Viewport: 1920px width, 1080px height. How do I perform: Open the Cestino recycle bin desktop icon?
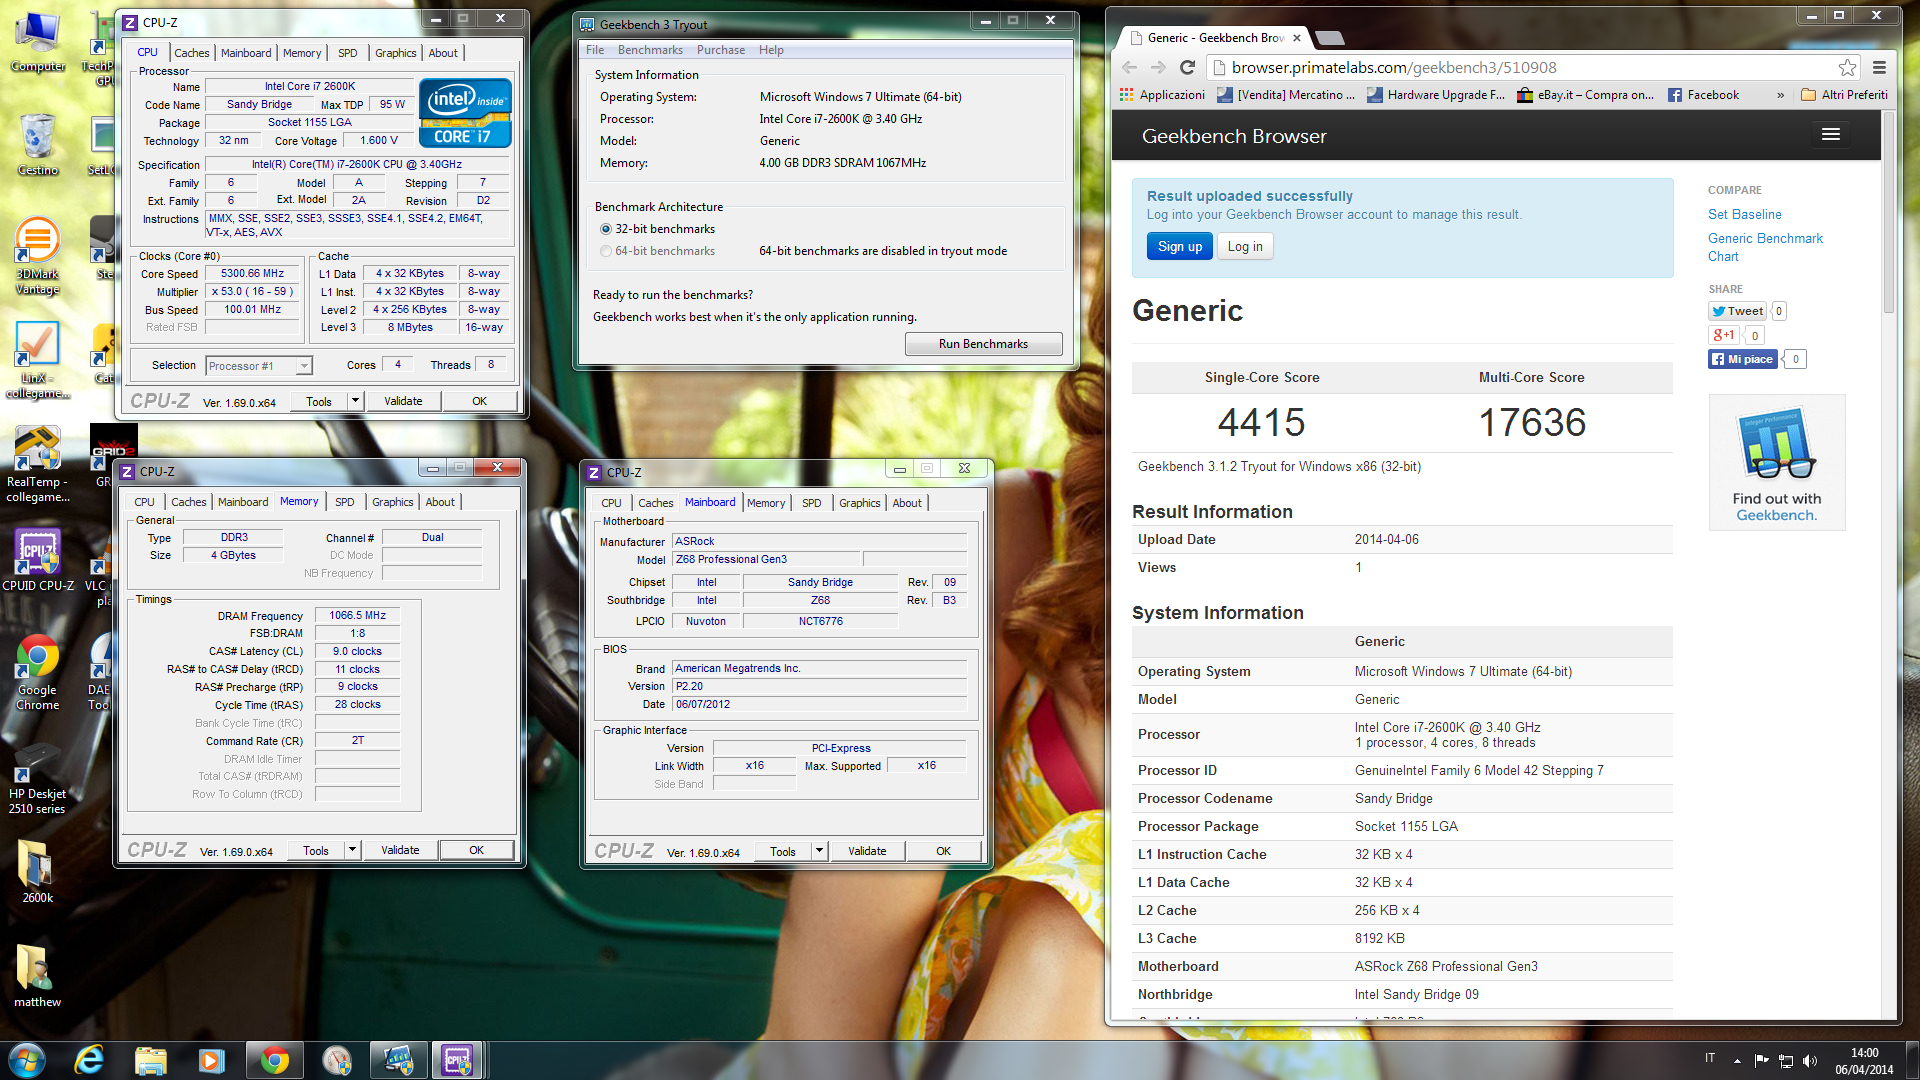tap(38, 145)
